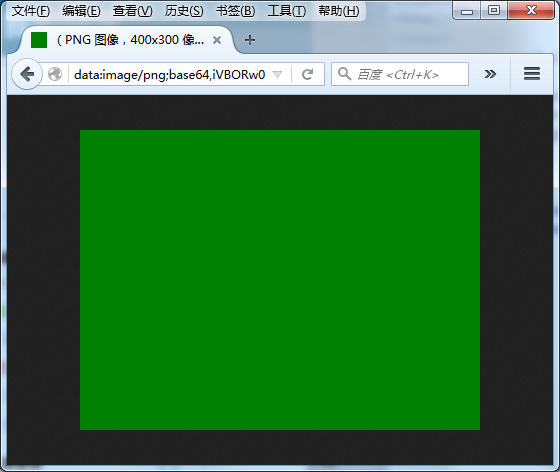Image resolution: width=560 pixels, height=472 pixels.
Task: Open the 历史(S) menu
Action: 184,11
